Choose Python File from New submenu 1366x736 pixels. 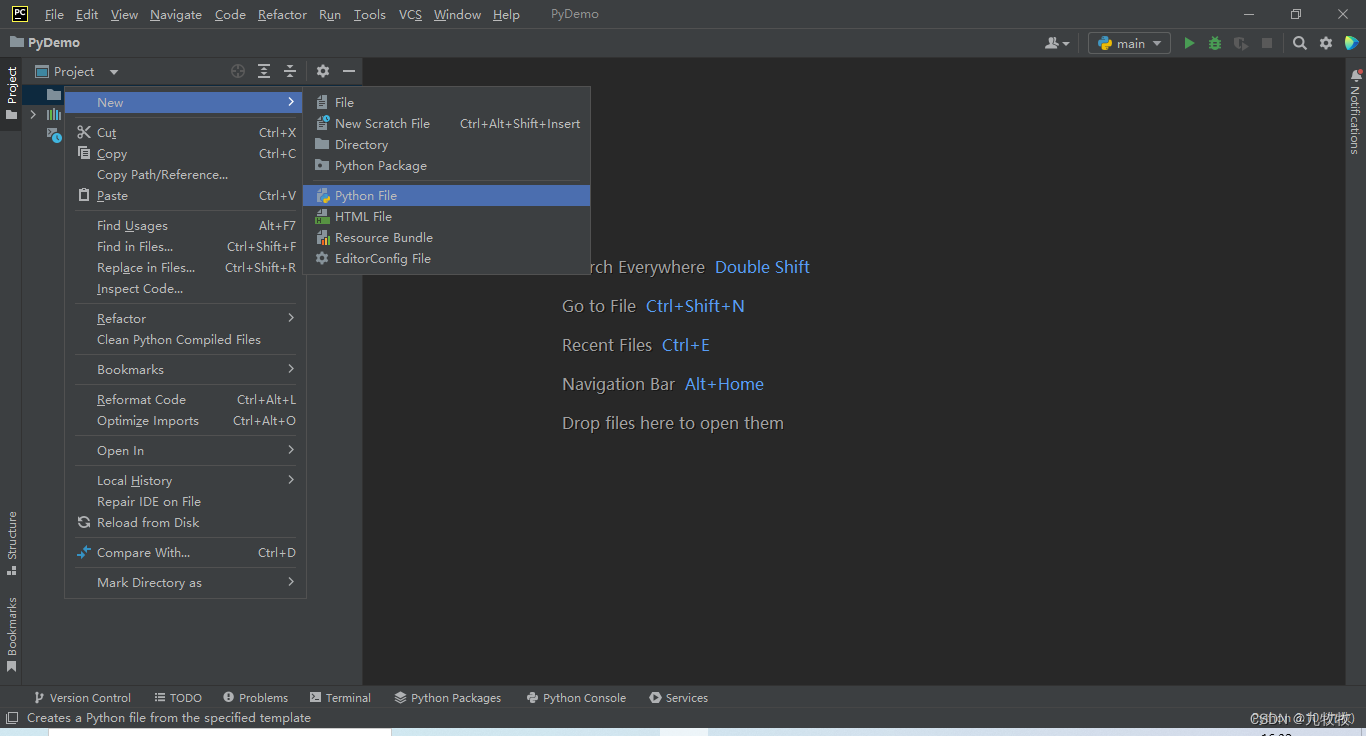[x=447, y=195]
